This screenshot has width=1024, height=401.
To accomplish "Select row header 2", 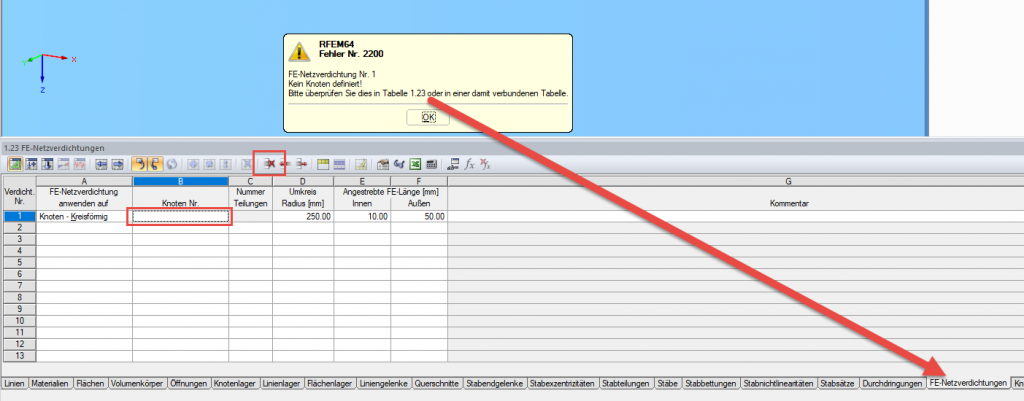I will tap(19, 227).
